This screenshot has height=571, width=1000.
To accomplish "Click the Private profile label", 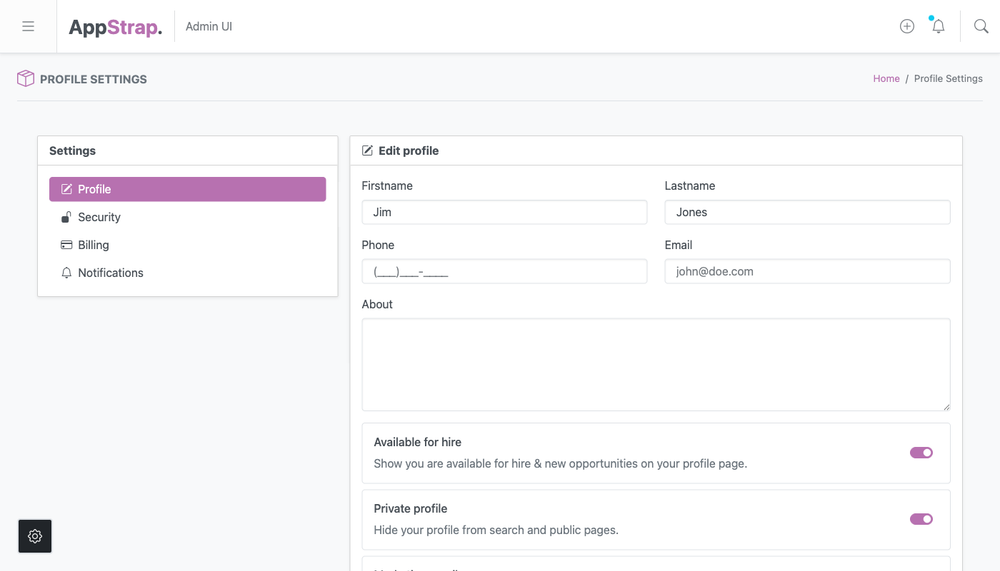I will click(x=410, y=508).
